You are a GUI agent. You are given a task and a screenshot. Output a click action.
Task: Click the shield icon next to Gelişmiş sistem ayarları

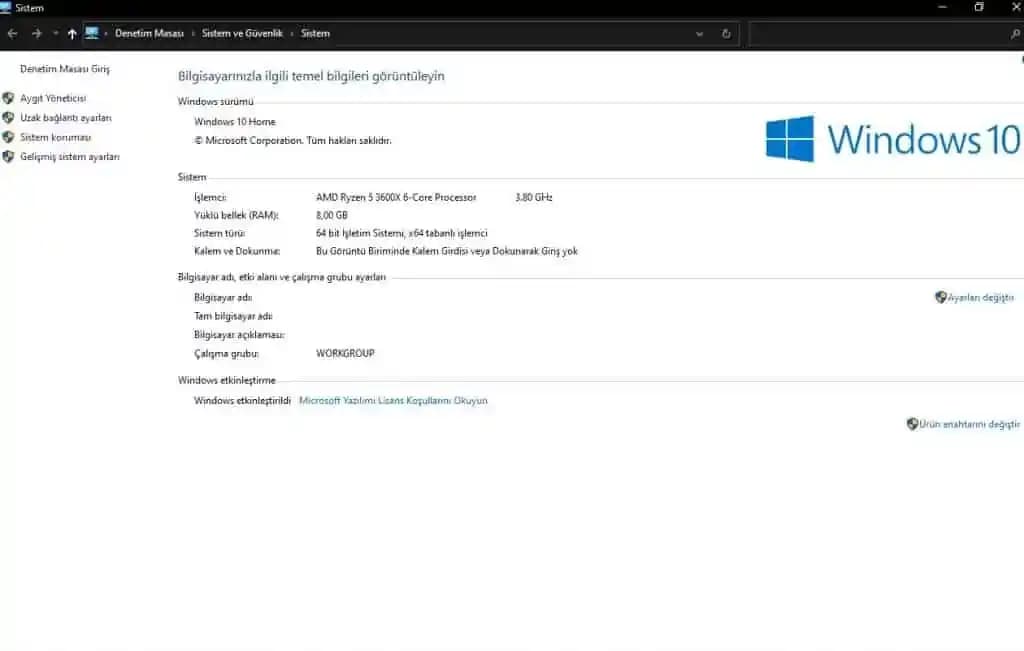click(10, 156)
